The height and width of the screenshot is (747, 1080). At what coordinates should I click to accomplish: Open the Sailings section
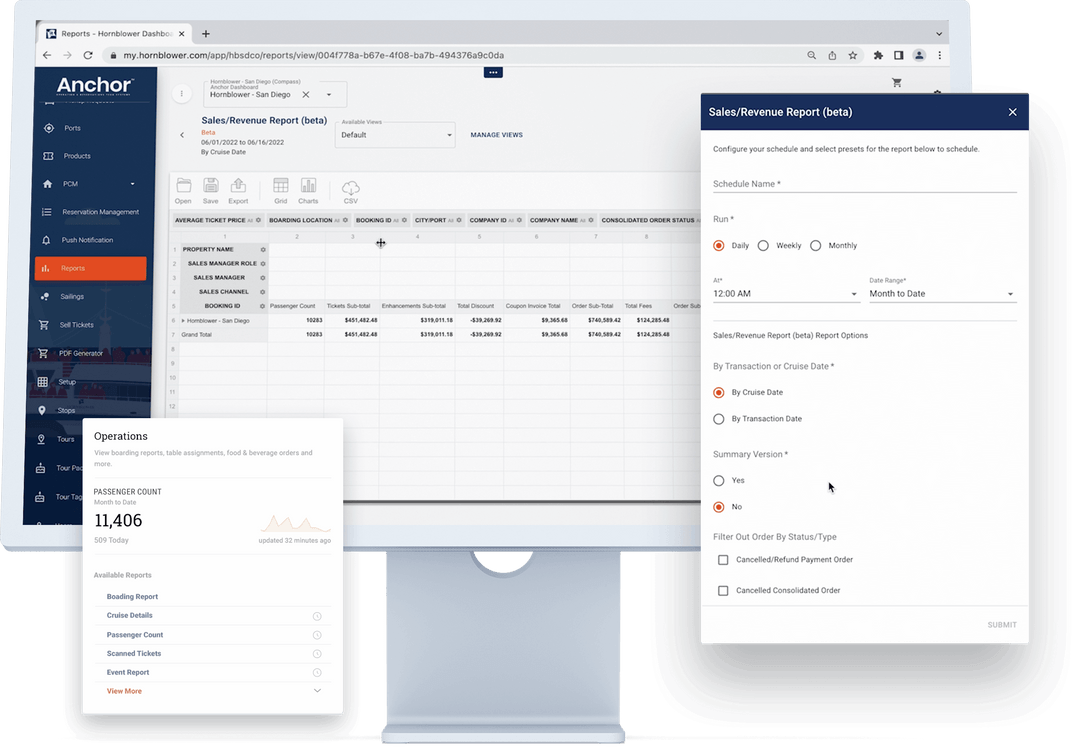[72, 296]
